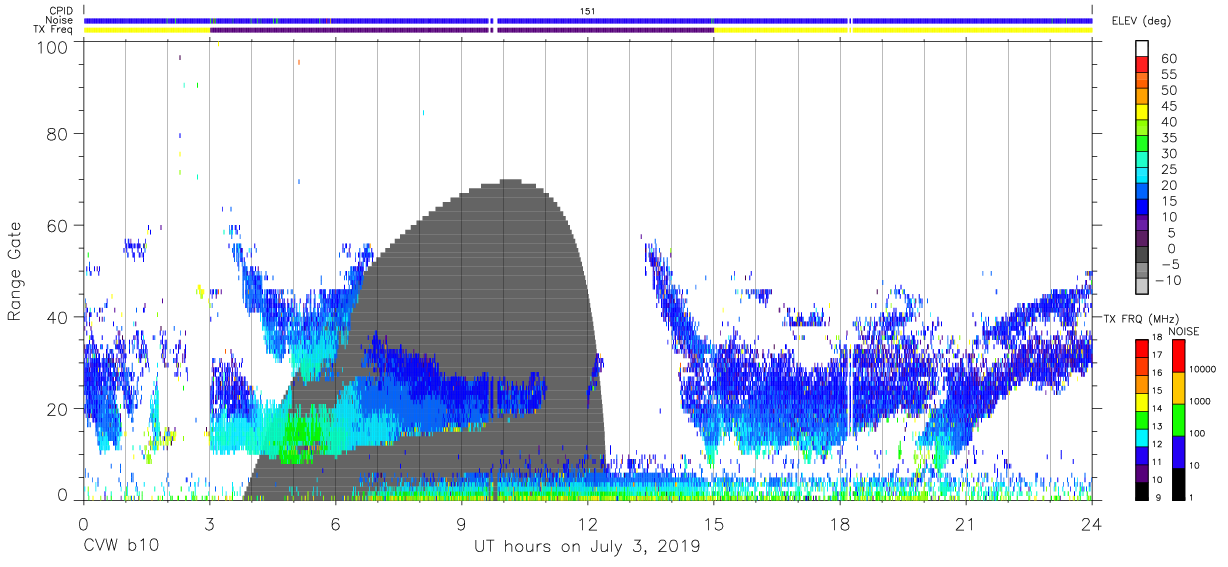Viewport: 1228px width, 567px height.
Task: Click the 21 hour tick on the time axis
Action: point(966,524)
